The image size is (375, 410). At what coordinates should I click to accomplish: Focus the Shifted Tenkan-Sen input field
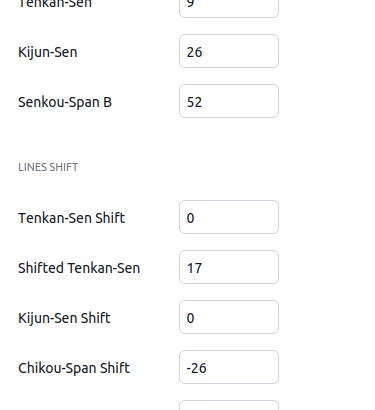[229, 267]
